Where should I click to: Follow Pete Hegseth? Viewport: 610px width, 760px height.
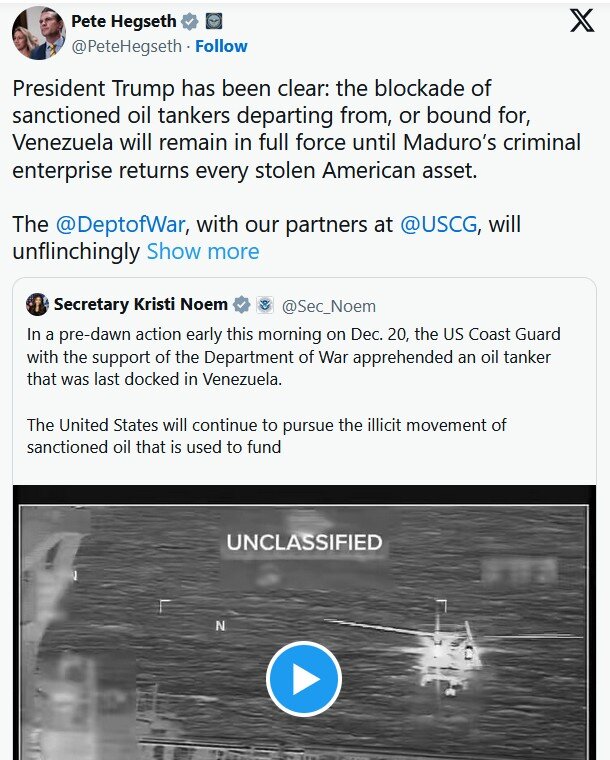point(221,46)
